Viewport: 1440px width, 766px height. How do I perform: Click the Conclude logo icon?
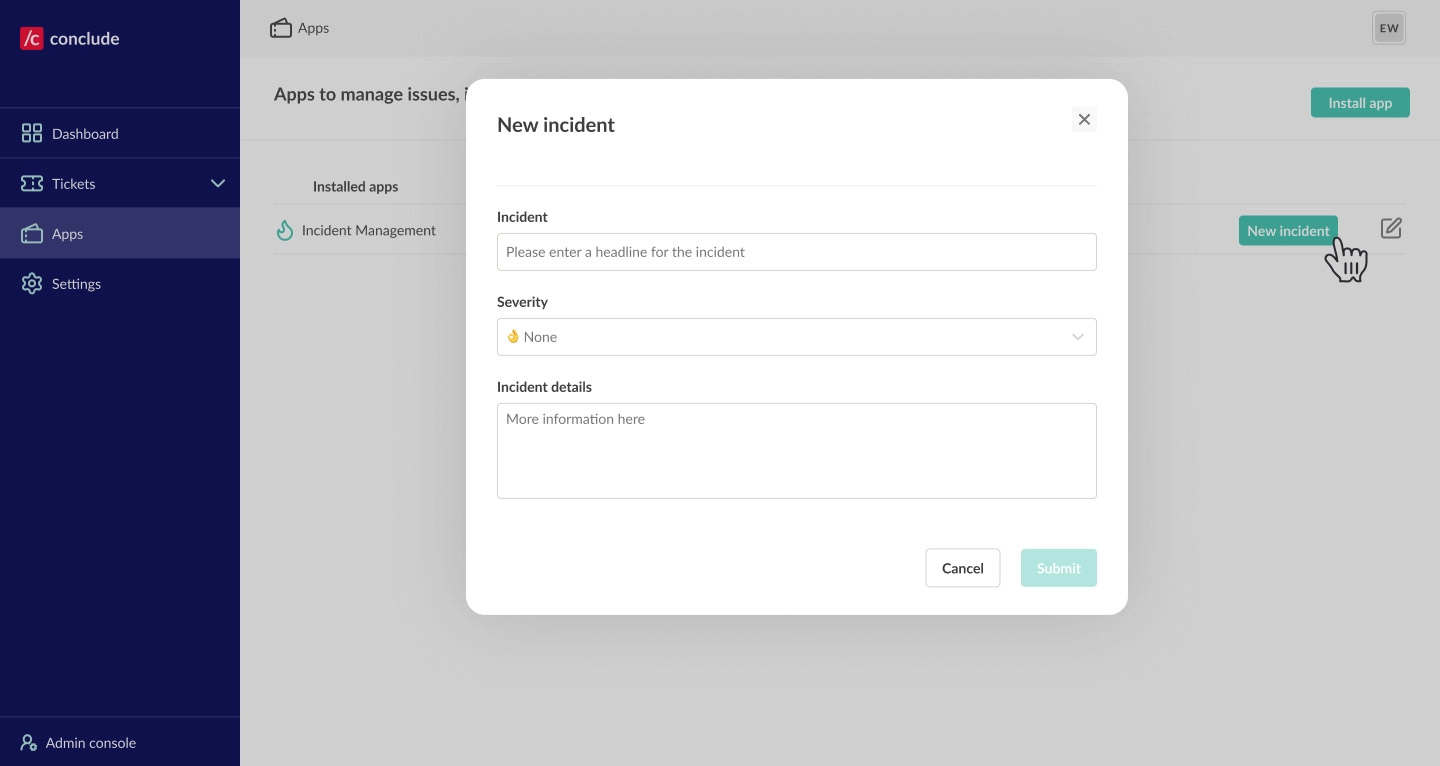(32, 39)
